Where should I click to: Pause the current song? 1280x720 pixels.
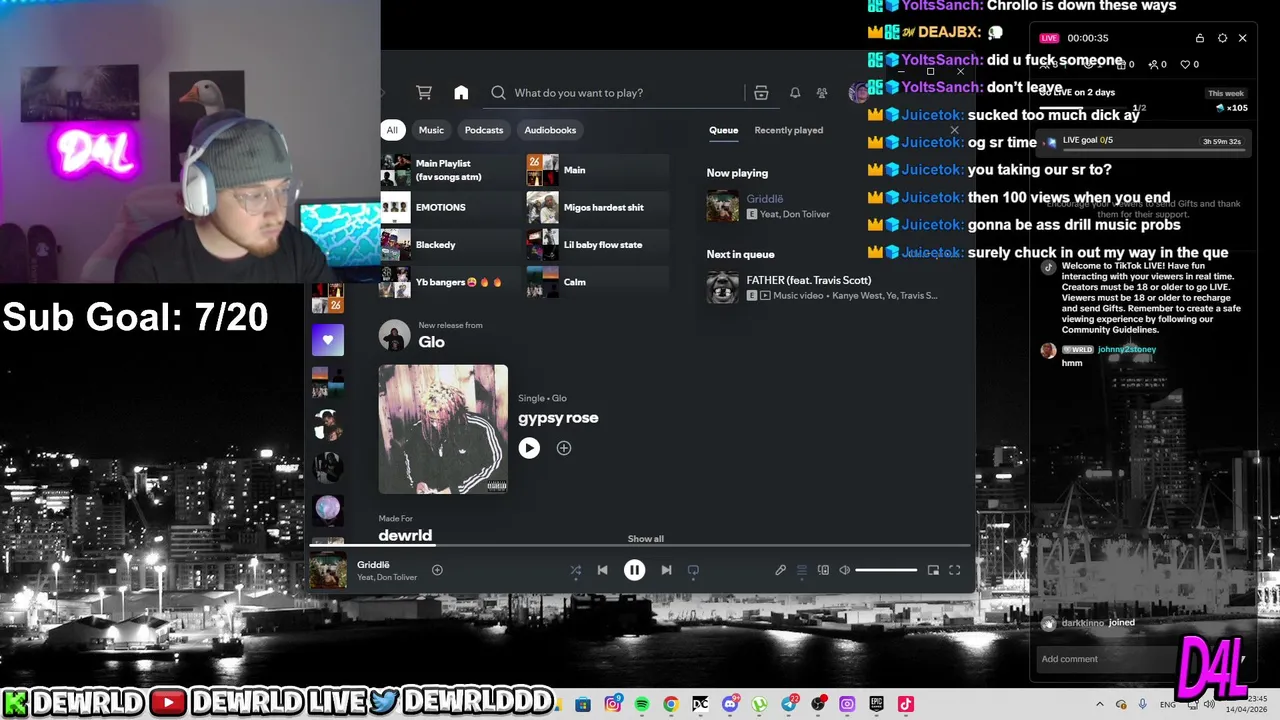point(634,570)
